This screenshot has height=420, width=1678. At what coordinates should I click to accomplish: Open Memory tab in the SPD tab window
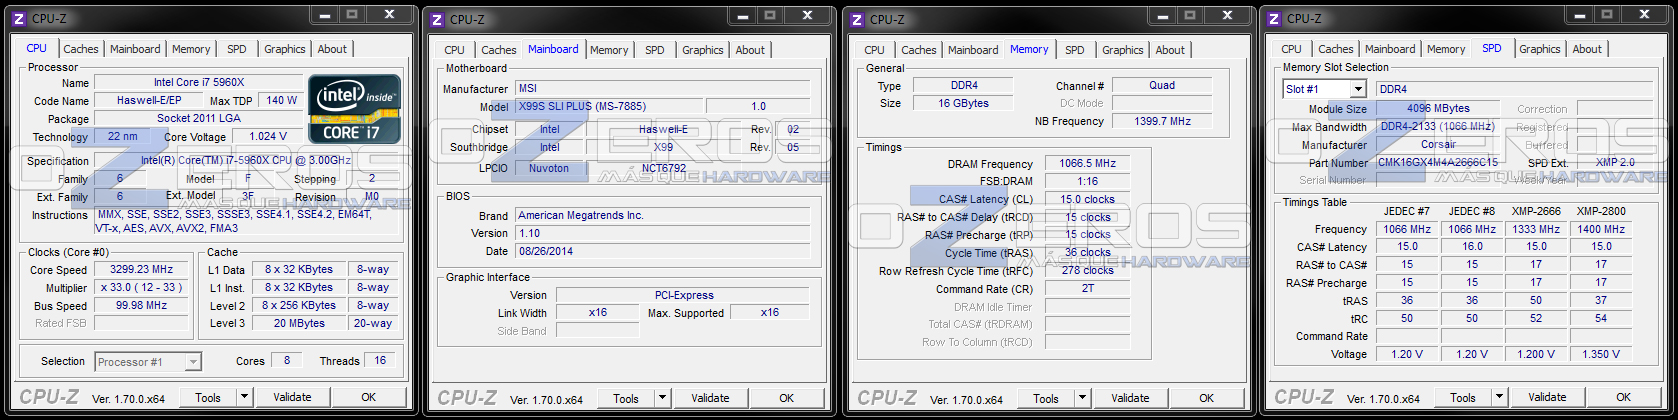tap(1446, 49)
